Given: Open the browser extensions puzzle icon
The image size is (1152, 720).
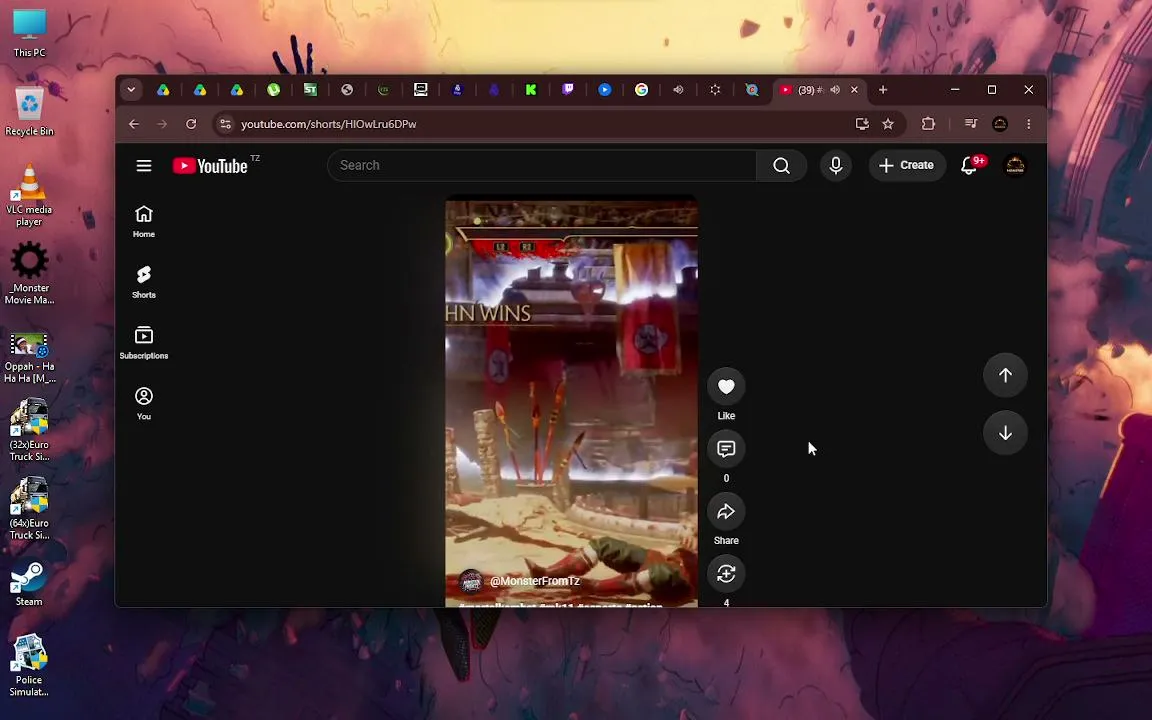Looking at the screenshot, I should (x=929, y=124).
